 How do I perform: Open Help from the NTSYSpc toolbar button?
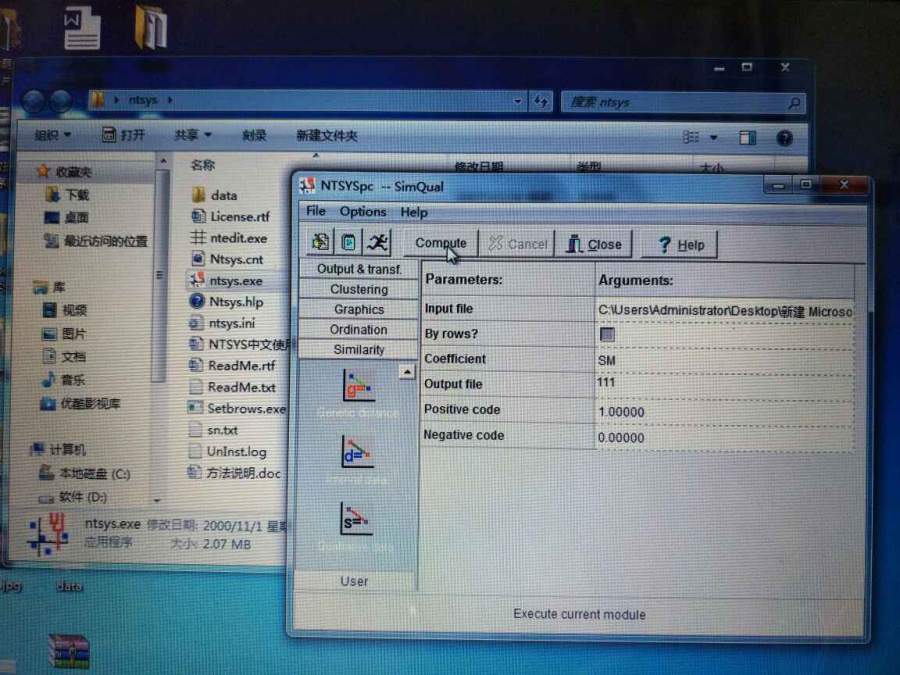click(680, 245)
